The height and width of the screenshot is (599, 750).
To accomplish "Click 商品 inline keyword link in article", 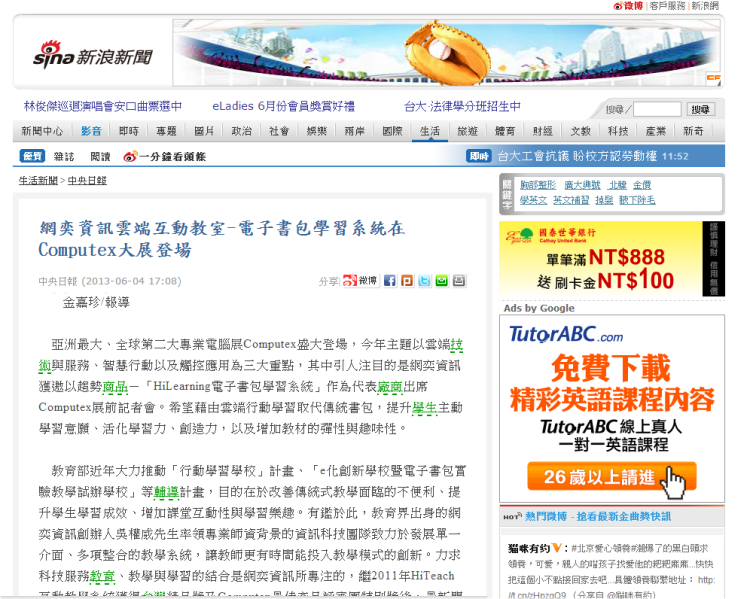I will 115,387.
